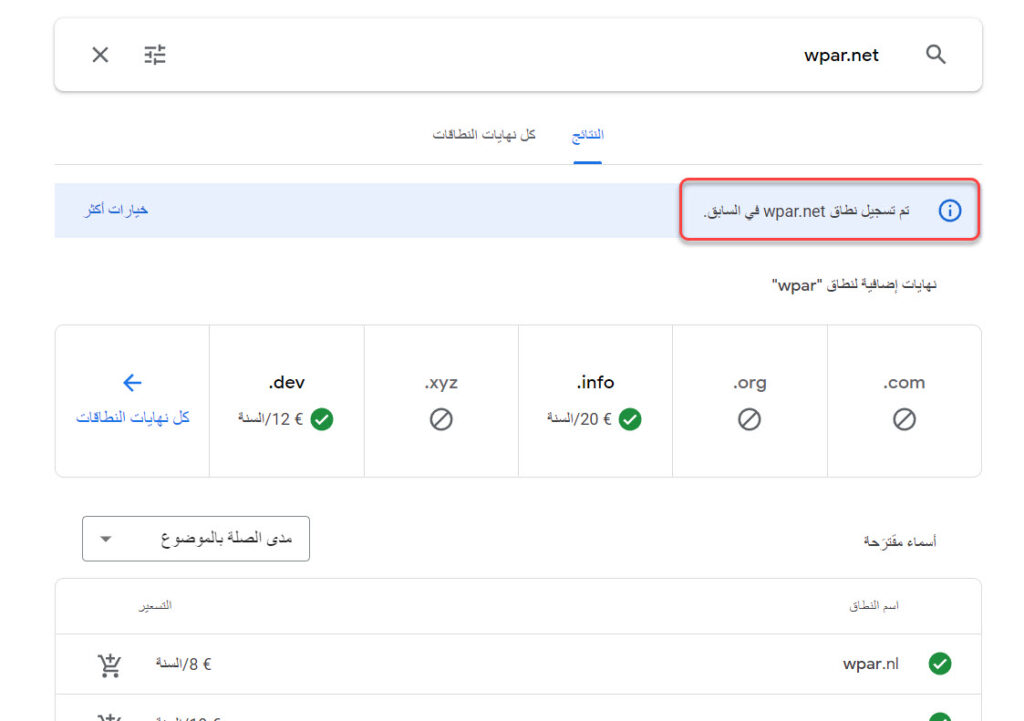Choose the .org domain ending card
The height and width of the screenshot is (721, 1024).
(750, 401)
